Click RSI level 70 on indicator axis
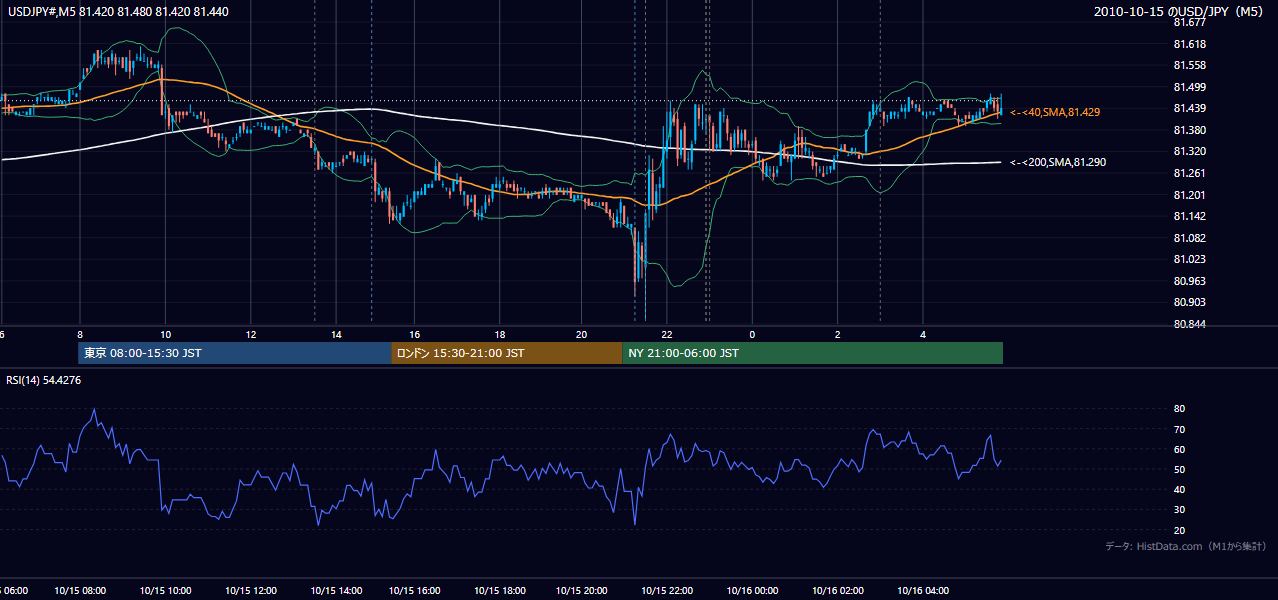 click(x=1179, y=429)
